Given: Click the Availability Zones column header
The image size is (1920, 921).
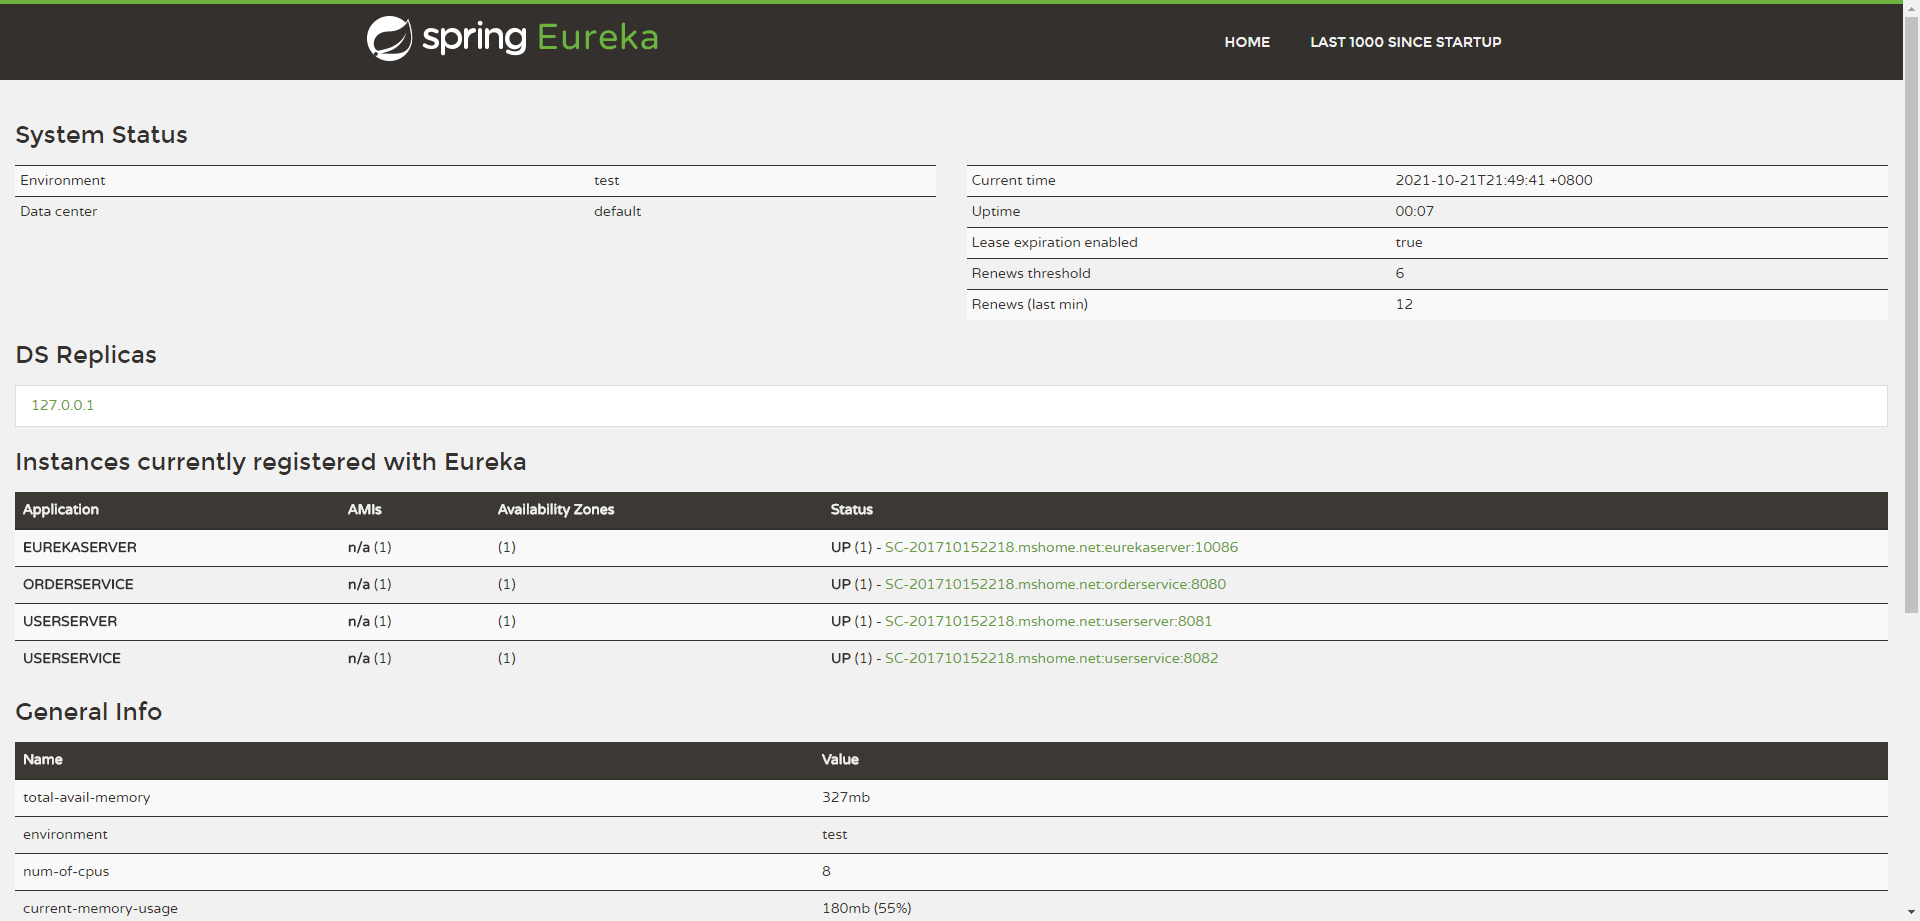Looking at the screenshot, I should pos(556,509).
